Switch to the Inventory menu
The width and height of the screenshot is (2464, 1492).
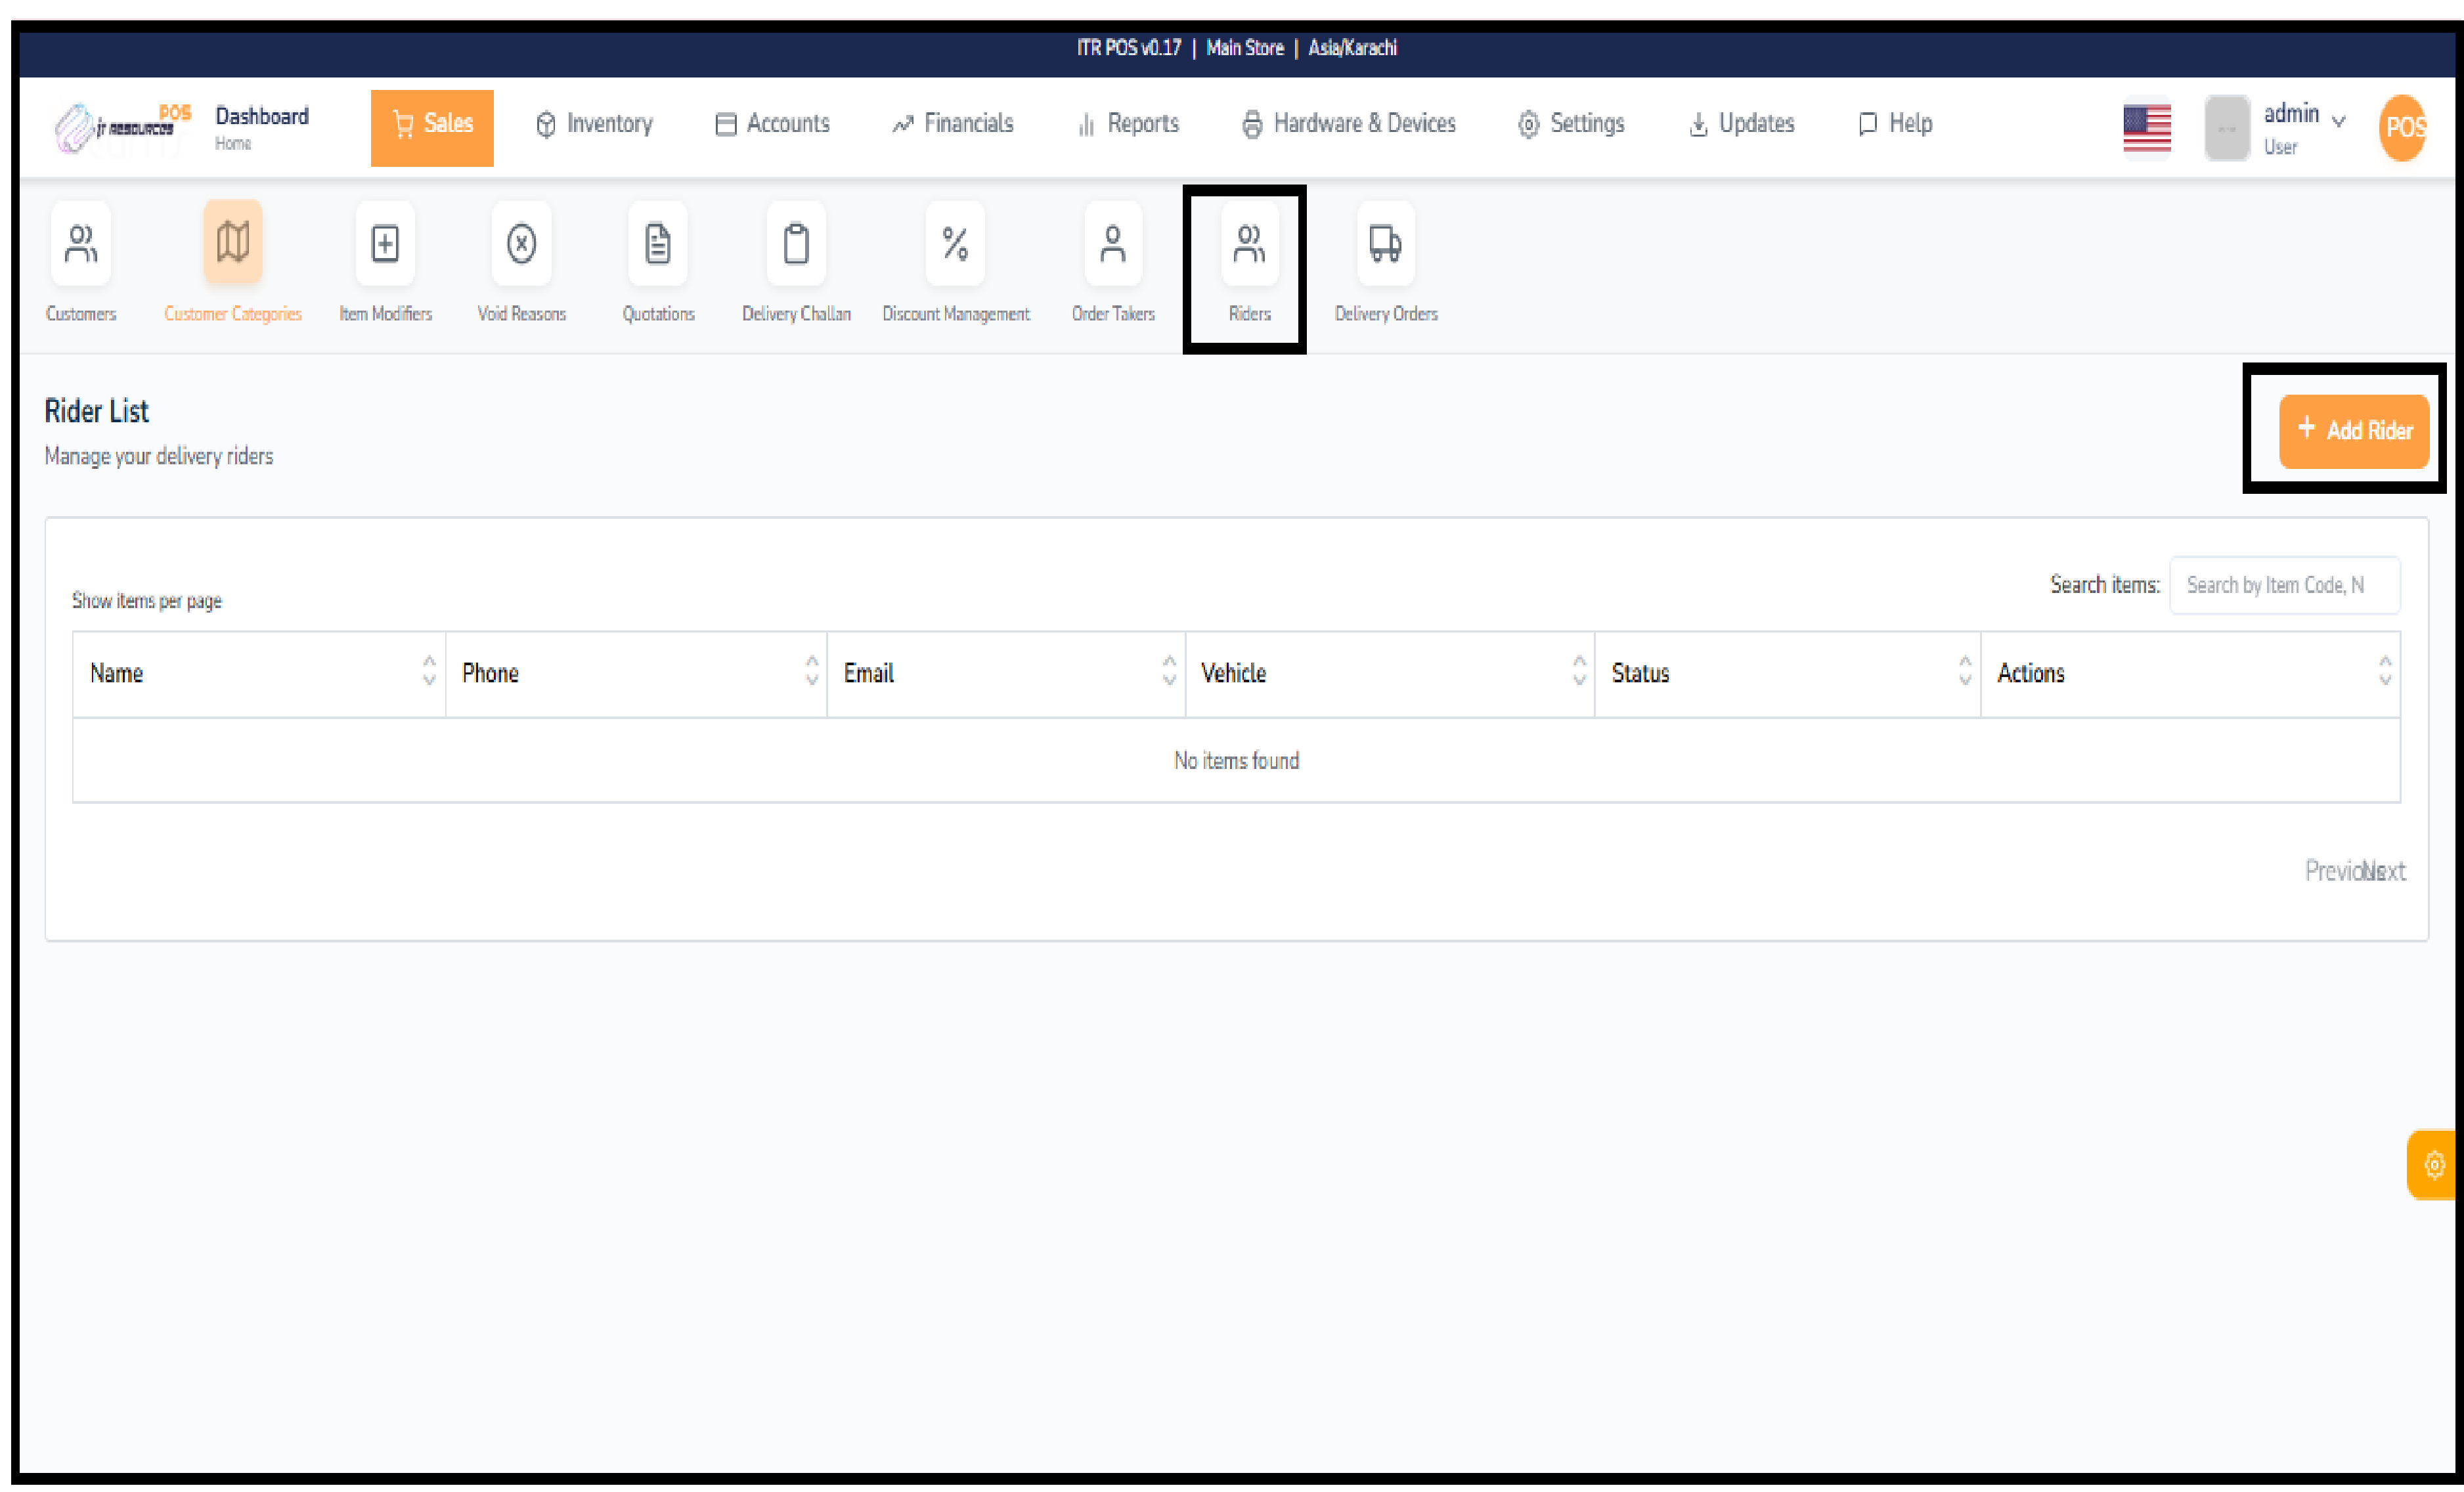coord(594,124)
